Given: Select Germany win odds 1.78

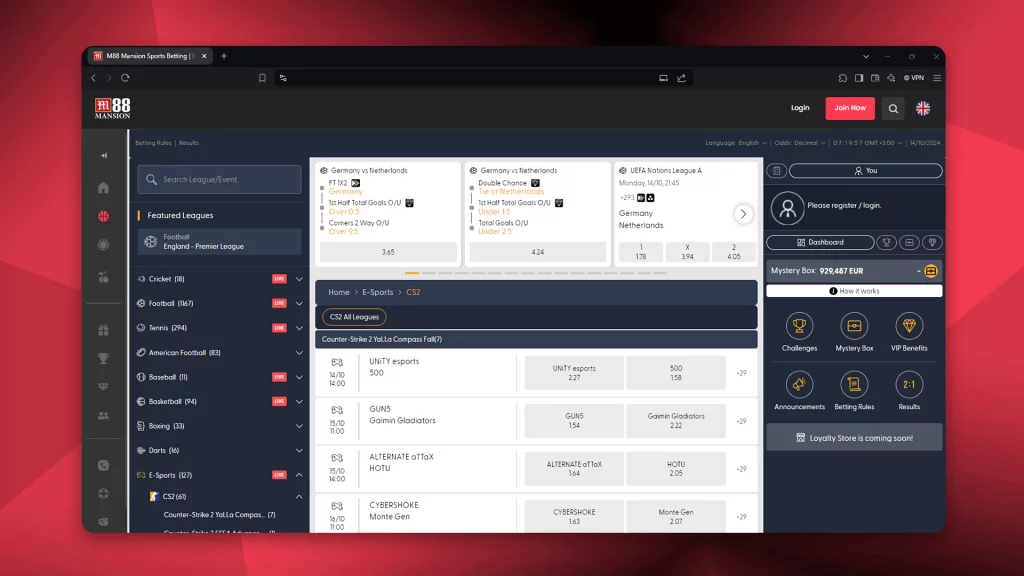Looking at the screenshot, I should coord(641,252).
